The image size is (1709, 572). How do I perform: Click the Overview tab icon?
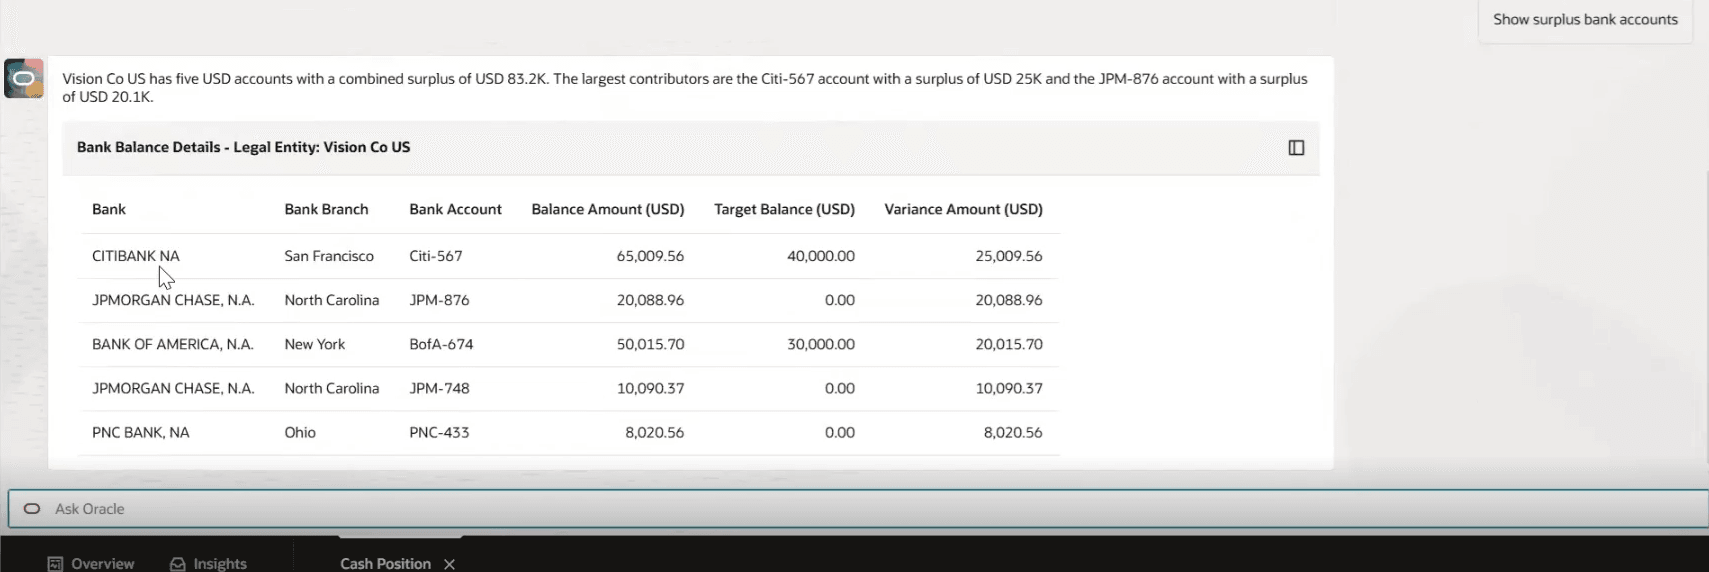[56, 564]
